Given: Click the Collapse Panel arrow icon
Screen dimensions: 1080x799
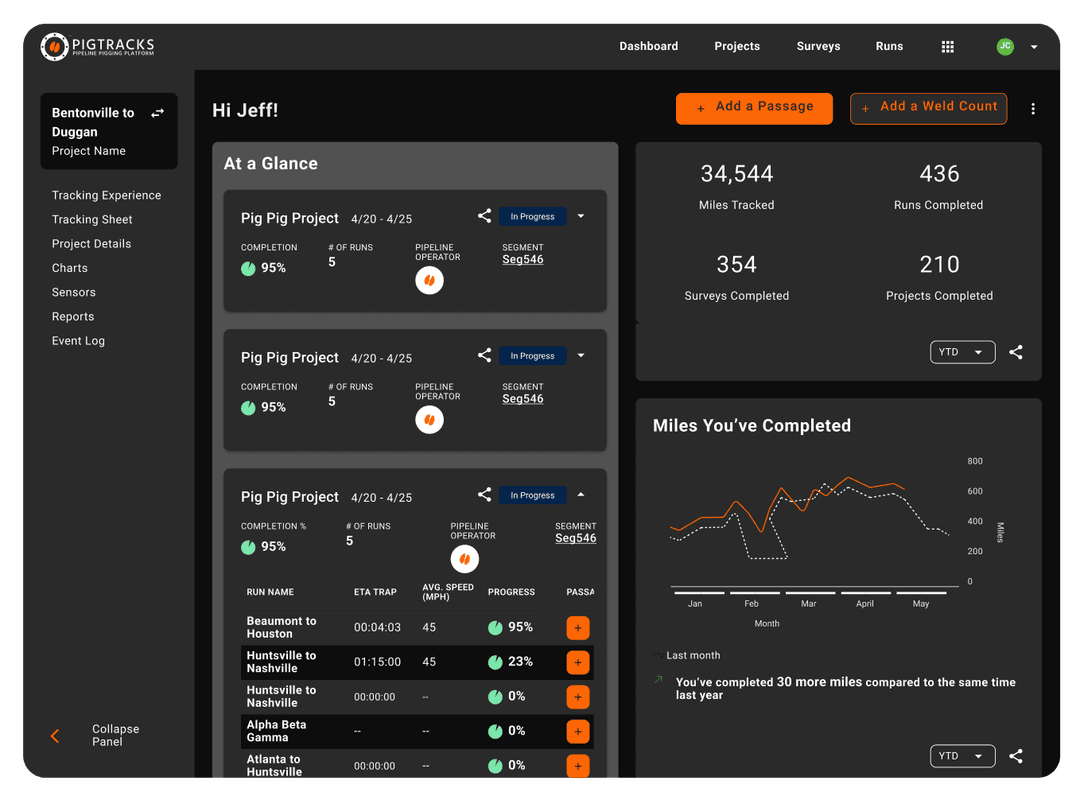Looking at the screenshot, I should [x=55, y=736].
